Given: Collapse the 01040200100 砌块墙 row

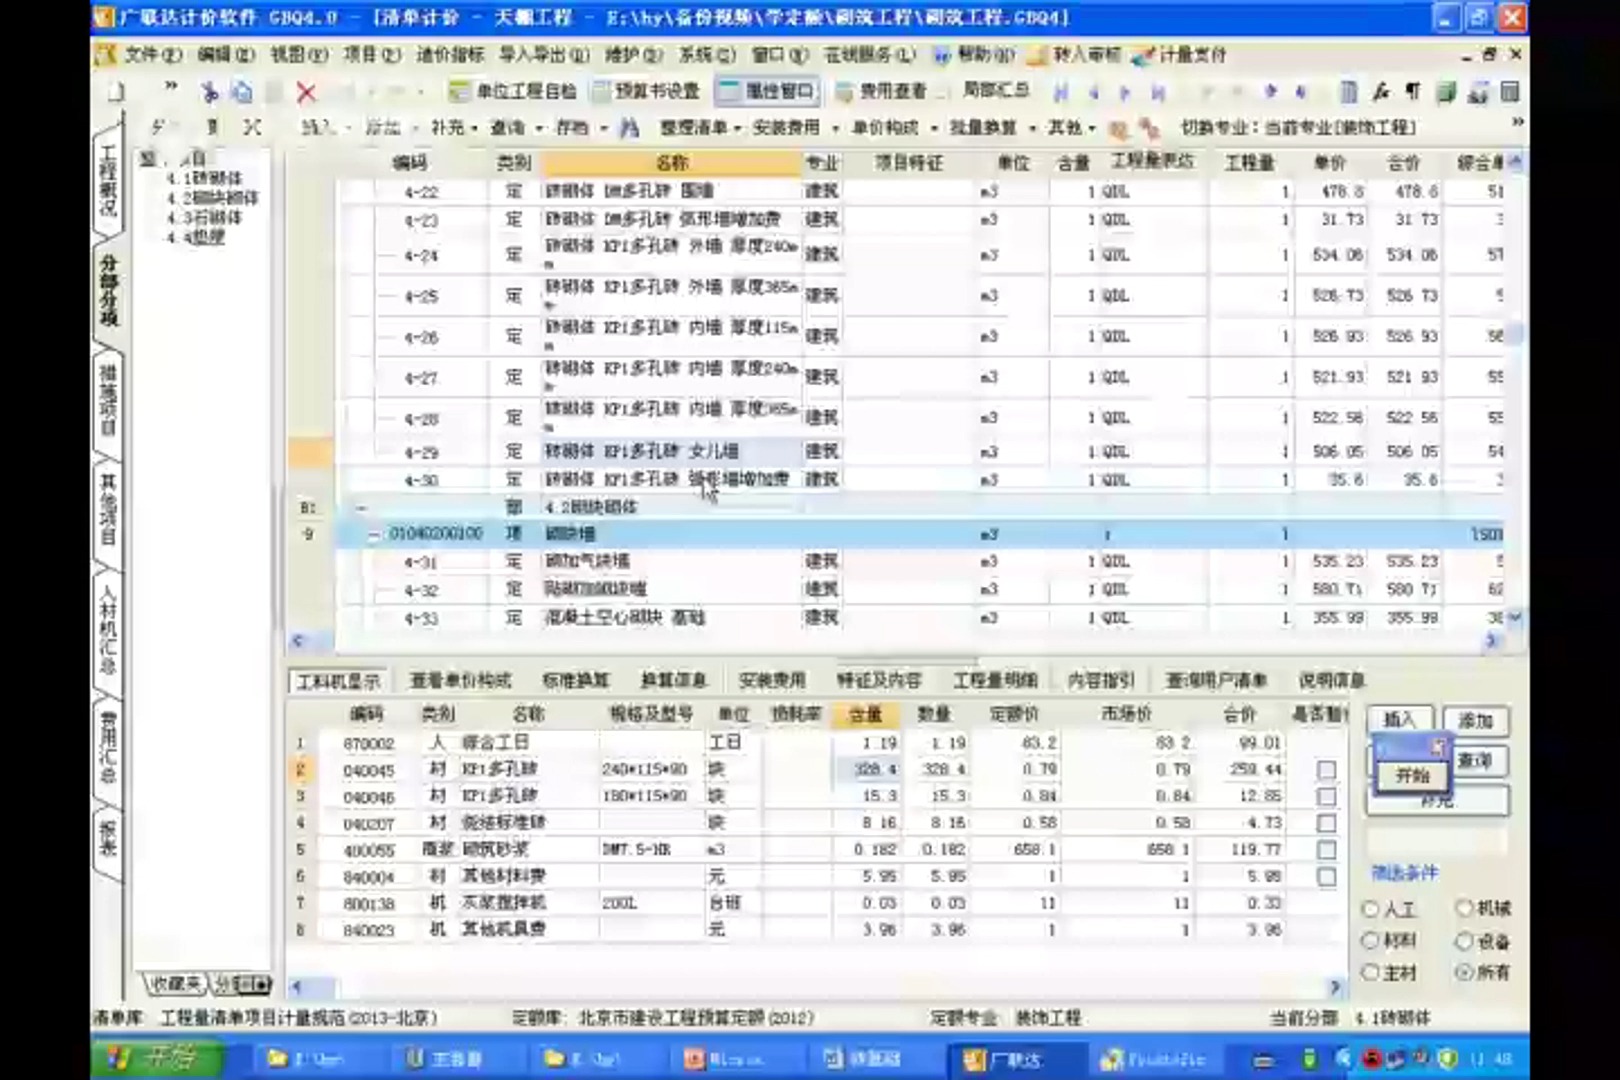Looking at the screenshot, I should (x=374, y=535).
